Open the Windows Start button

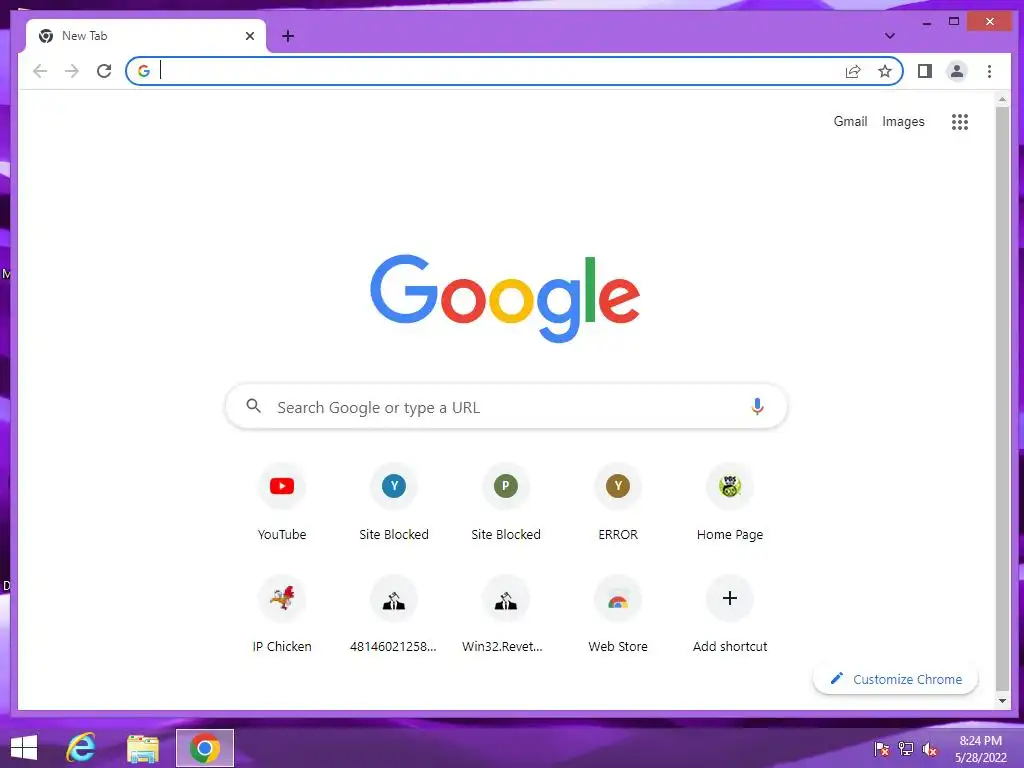pyautogui.click(x=24, y=748)
